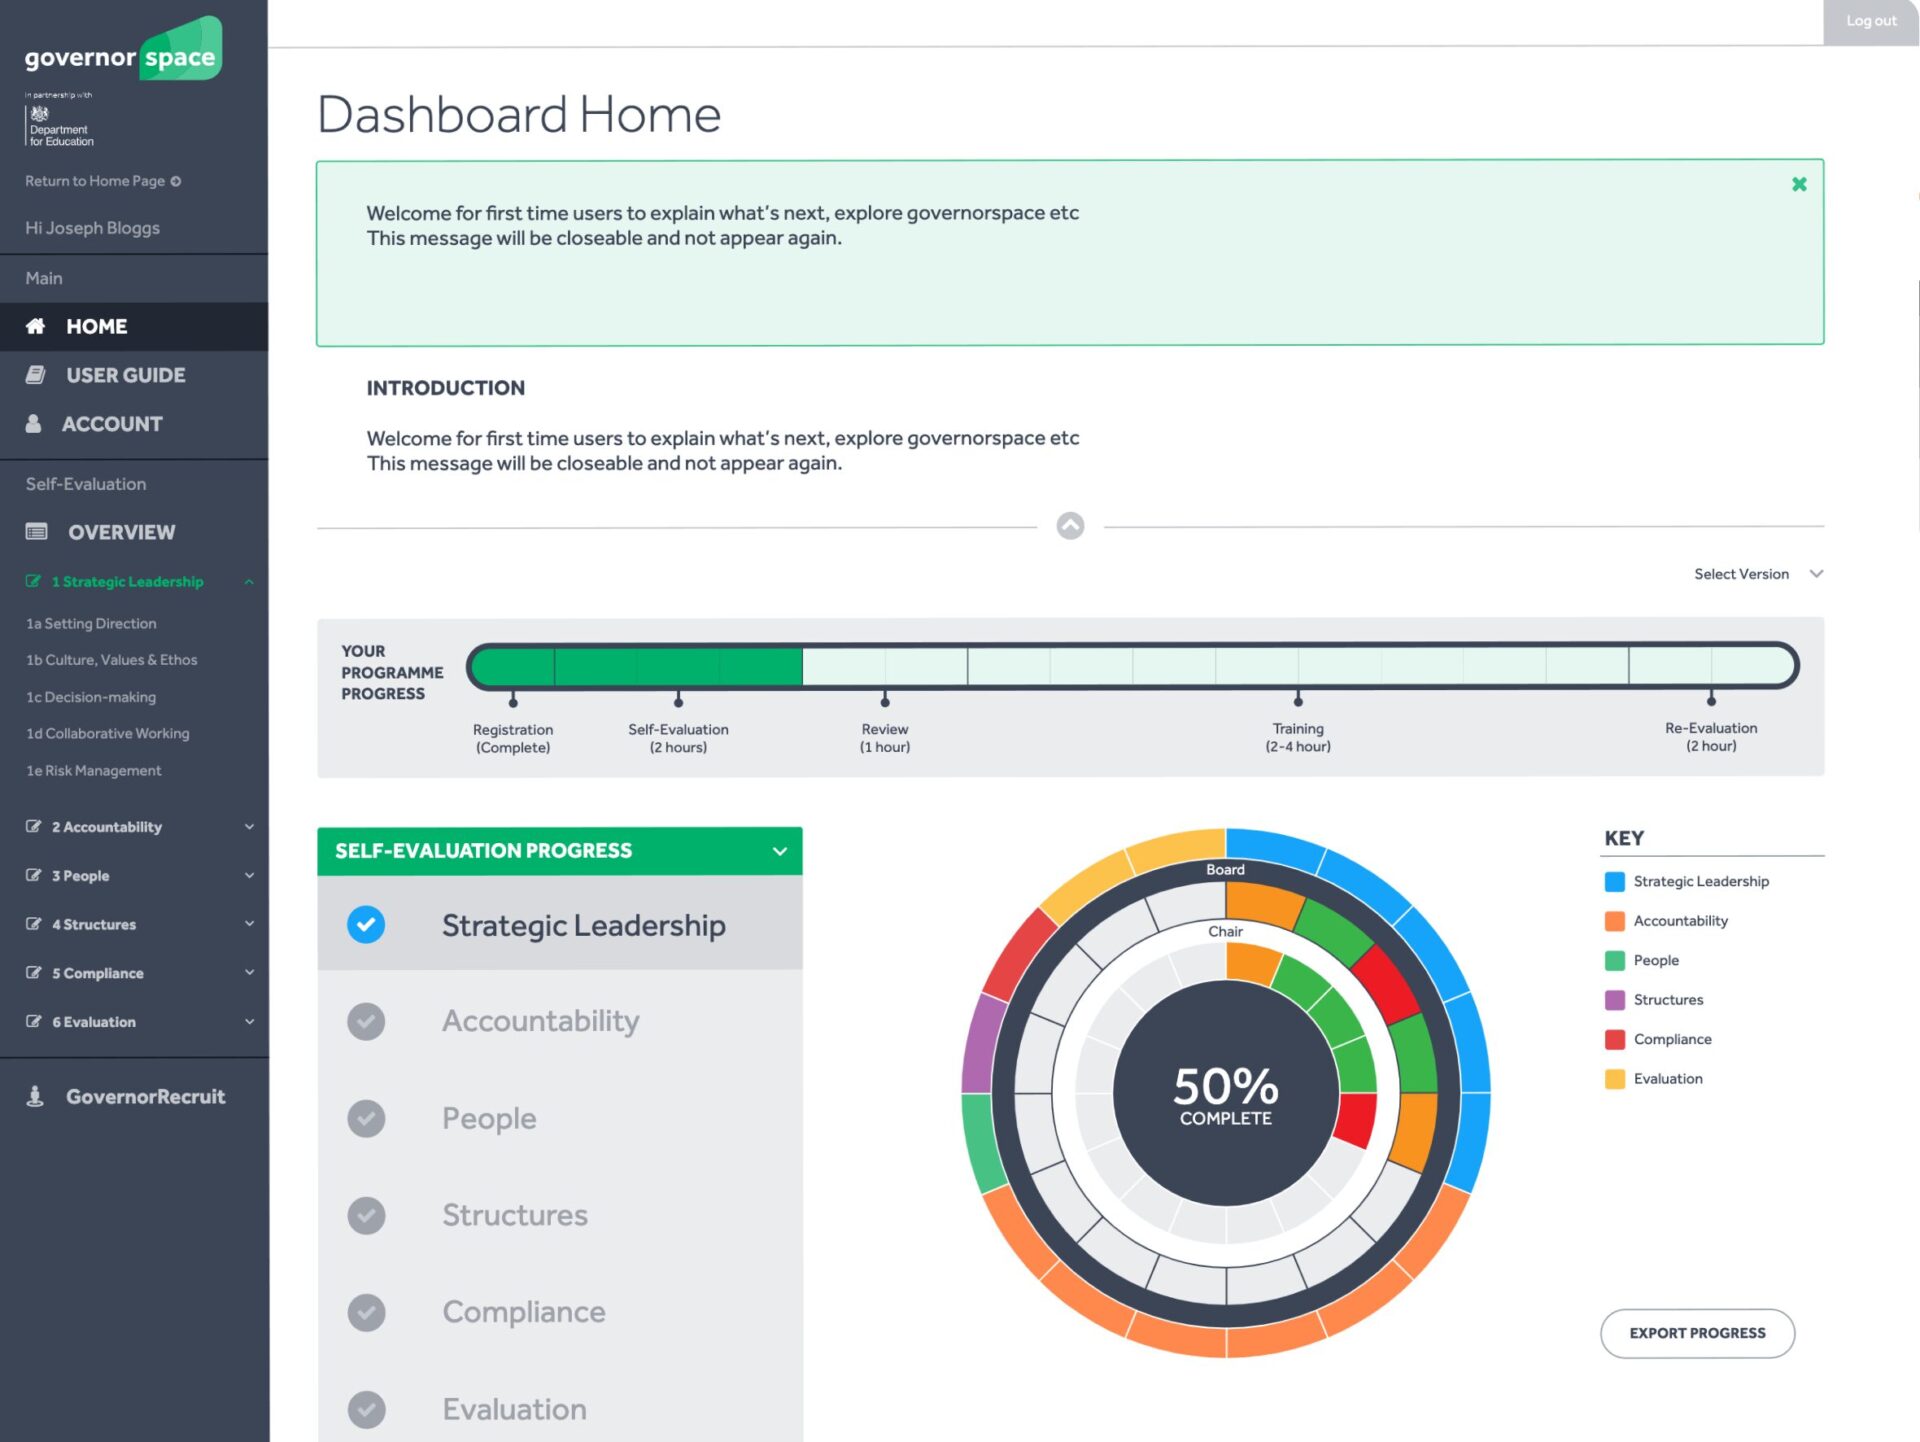Select 1e Risk Management sidebar item
Viewport: 1920px width, 1442px height.
coord(93,771)
